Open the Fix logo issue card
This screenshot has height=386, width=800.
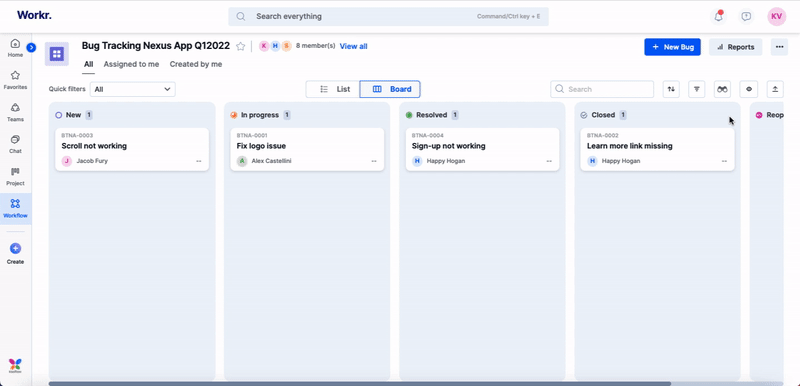(x=307, y=149)
